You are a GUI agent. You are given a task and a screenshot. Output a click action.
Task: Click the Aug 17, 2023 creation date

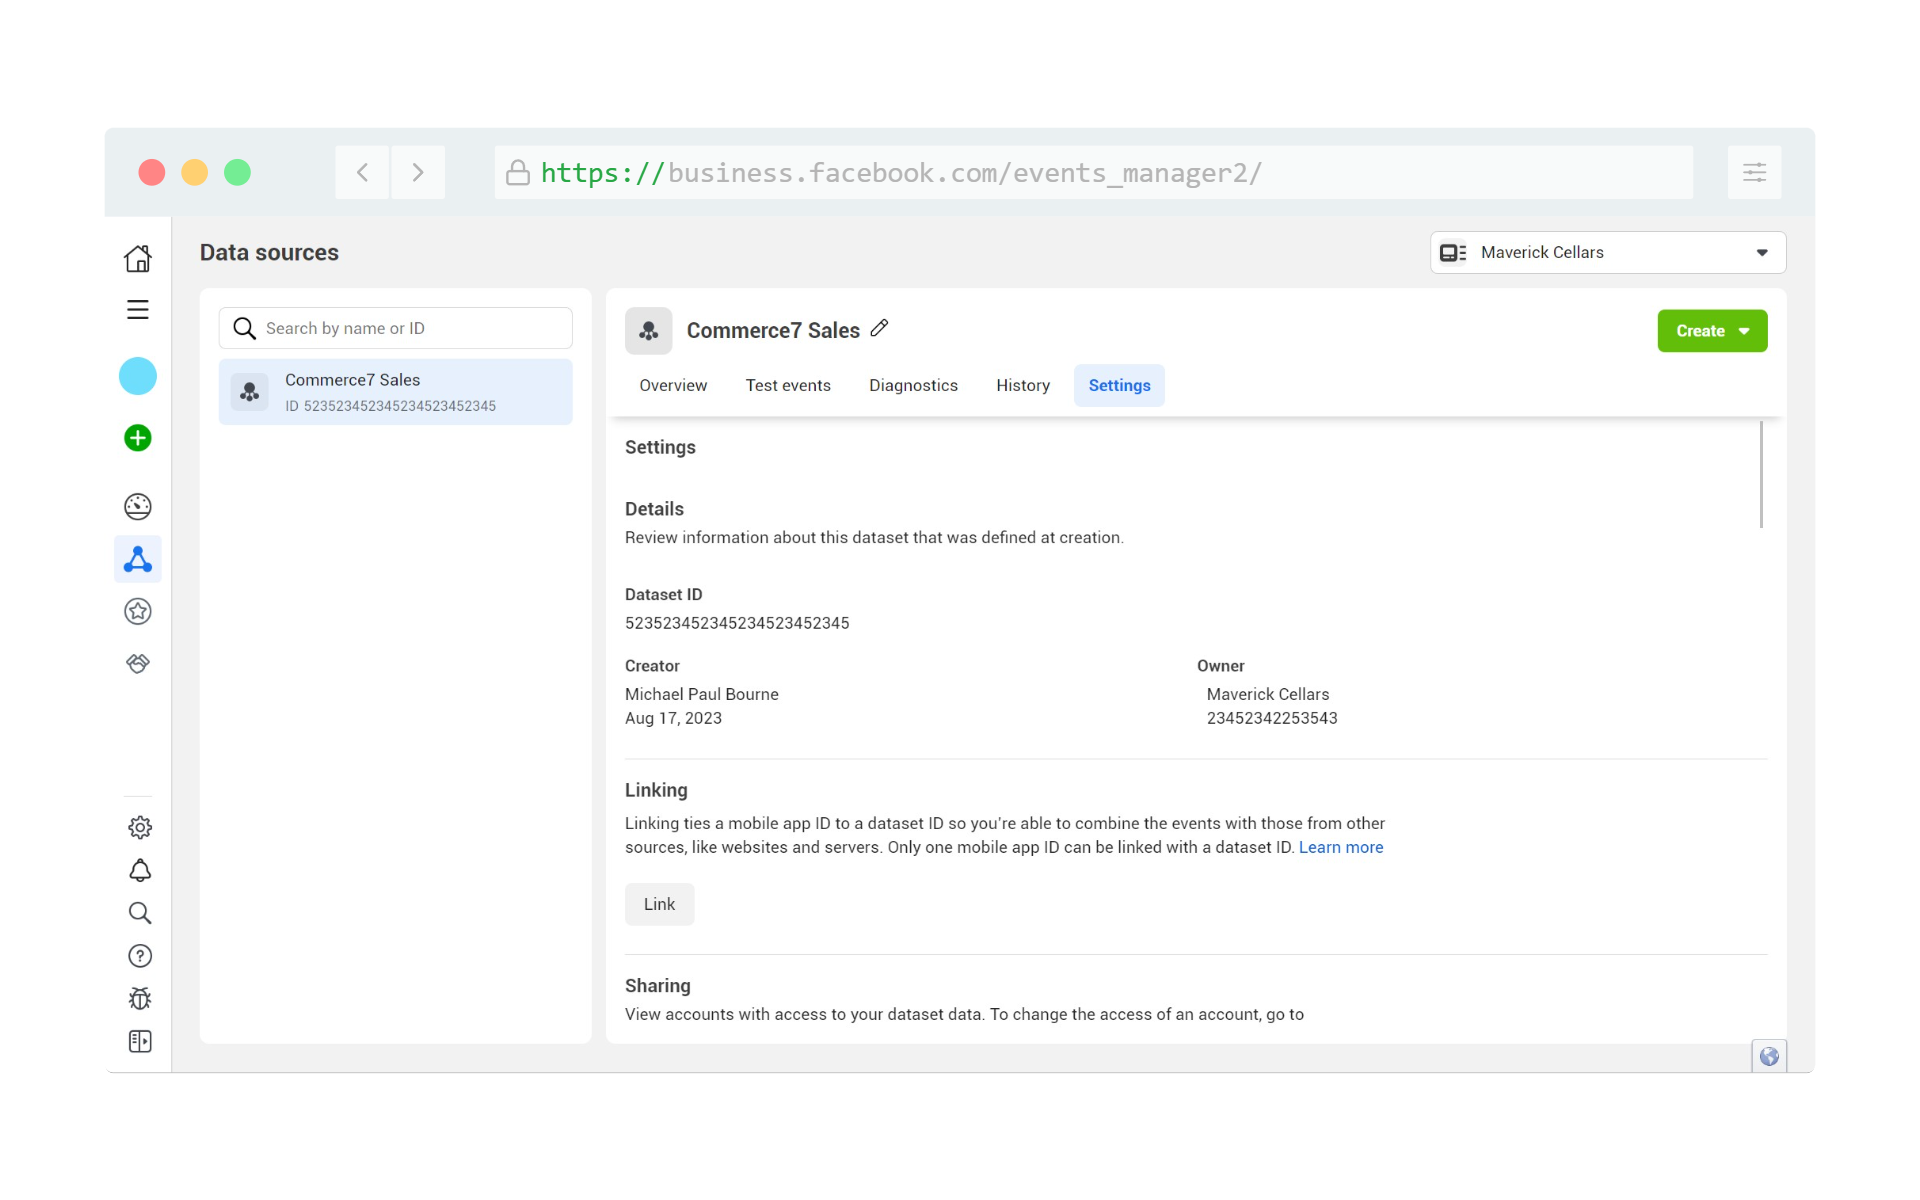coord(673,718)
